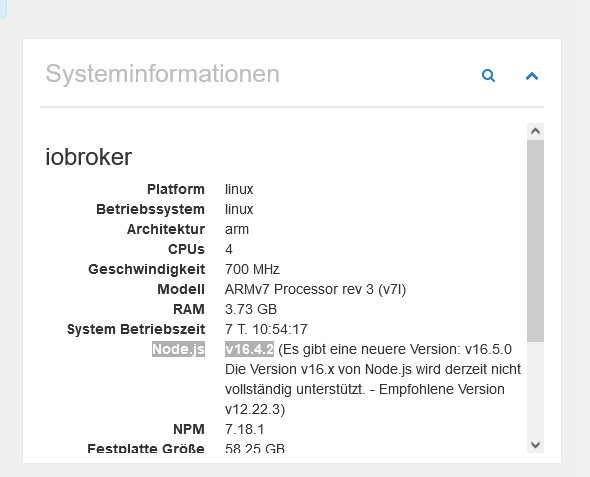
Task: Click the Systeminformationen title
Action: click(x=163, y=73)
